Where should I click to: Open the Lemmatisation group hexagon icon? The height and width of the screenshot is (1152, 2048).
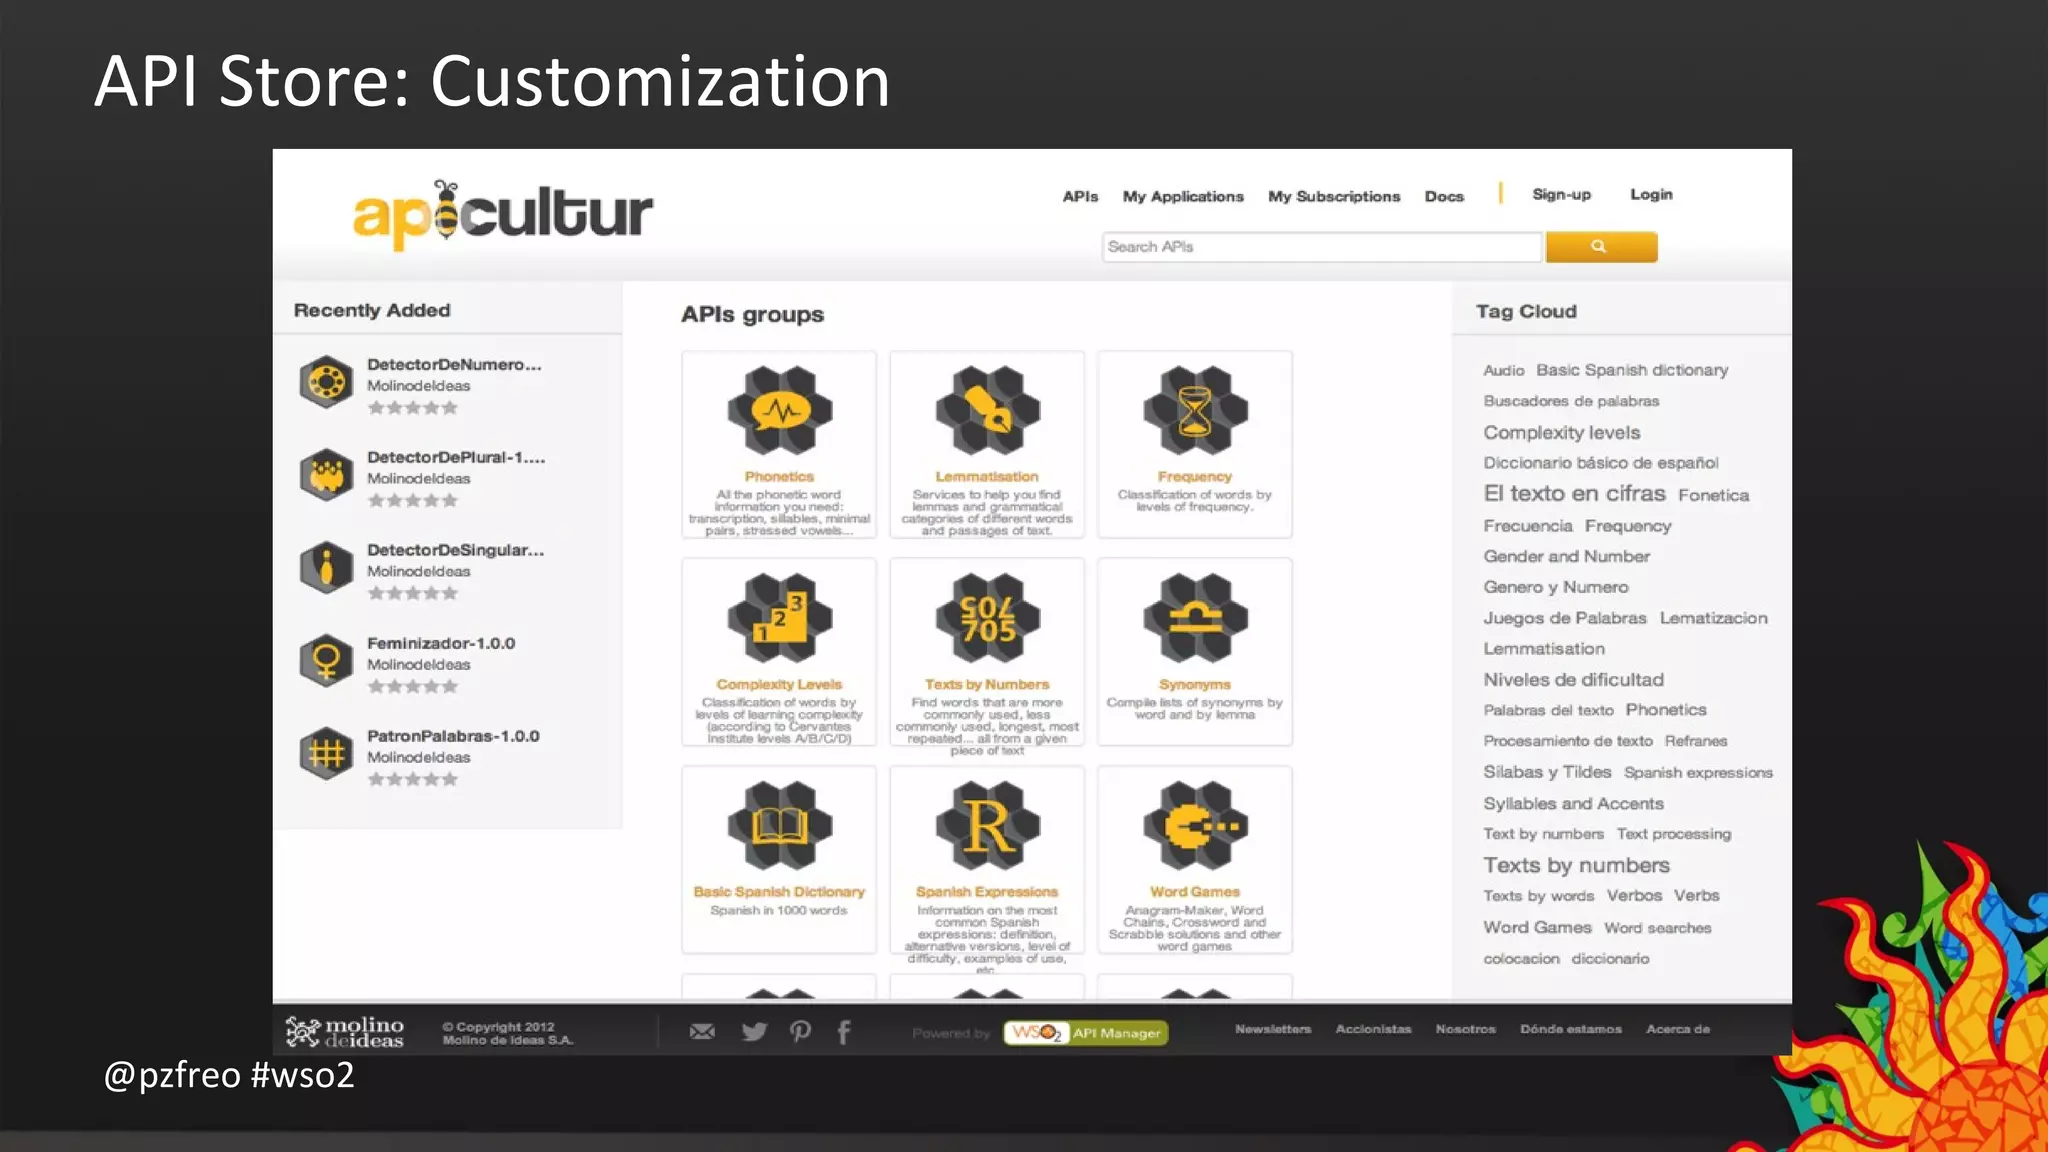click(x=987, y=411)
